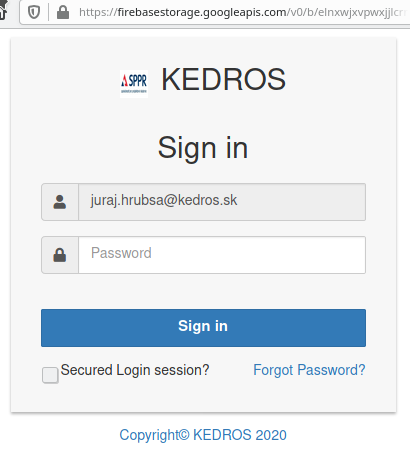Click the 'Secured Login session?' label

135,370
